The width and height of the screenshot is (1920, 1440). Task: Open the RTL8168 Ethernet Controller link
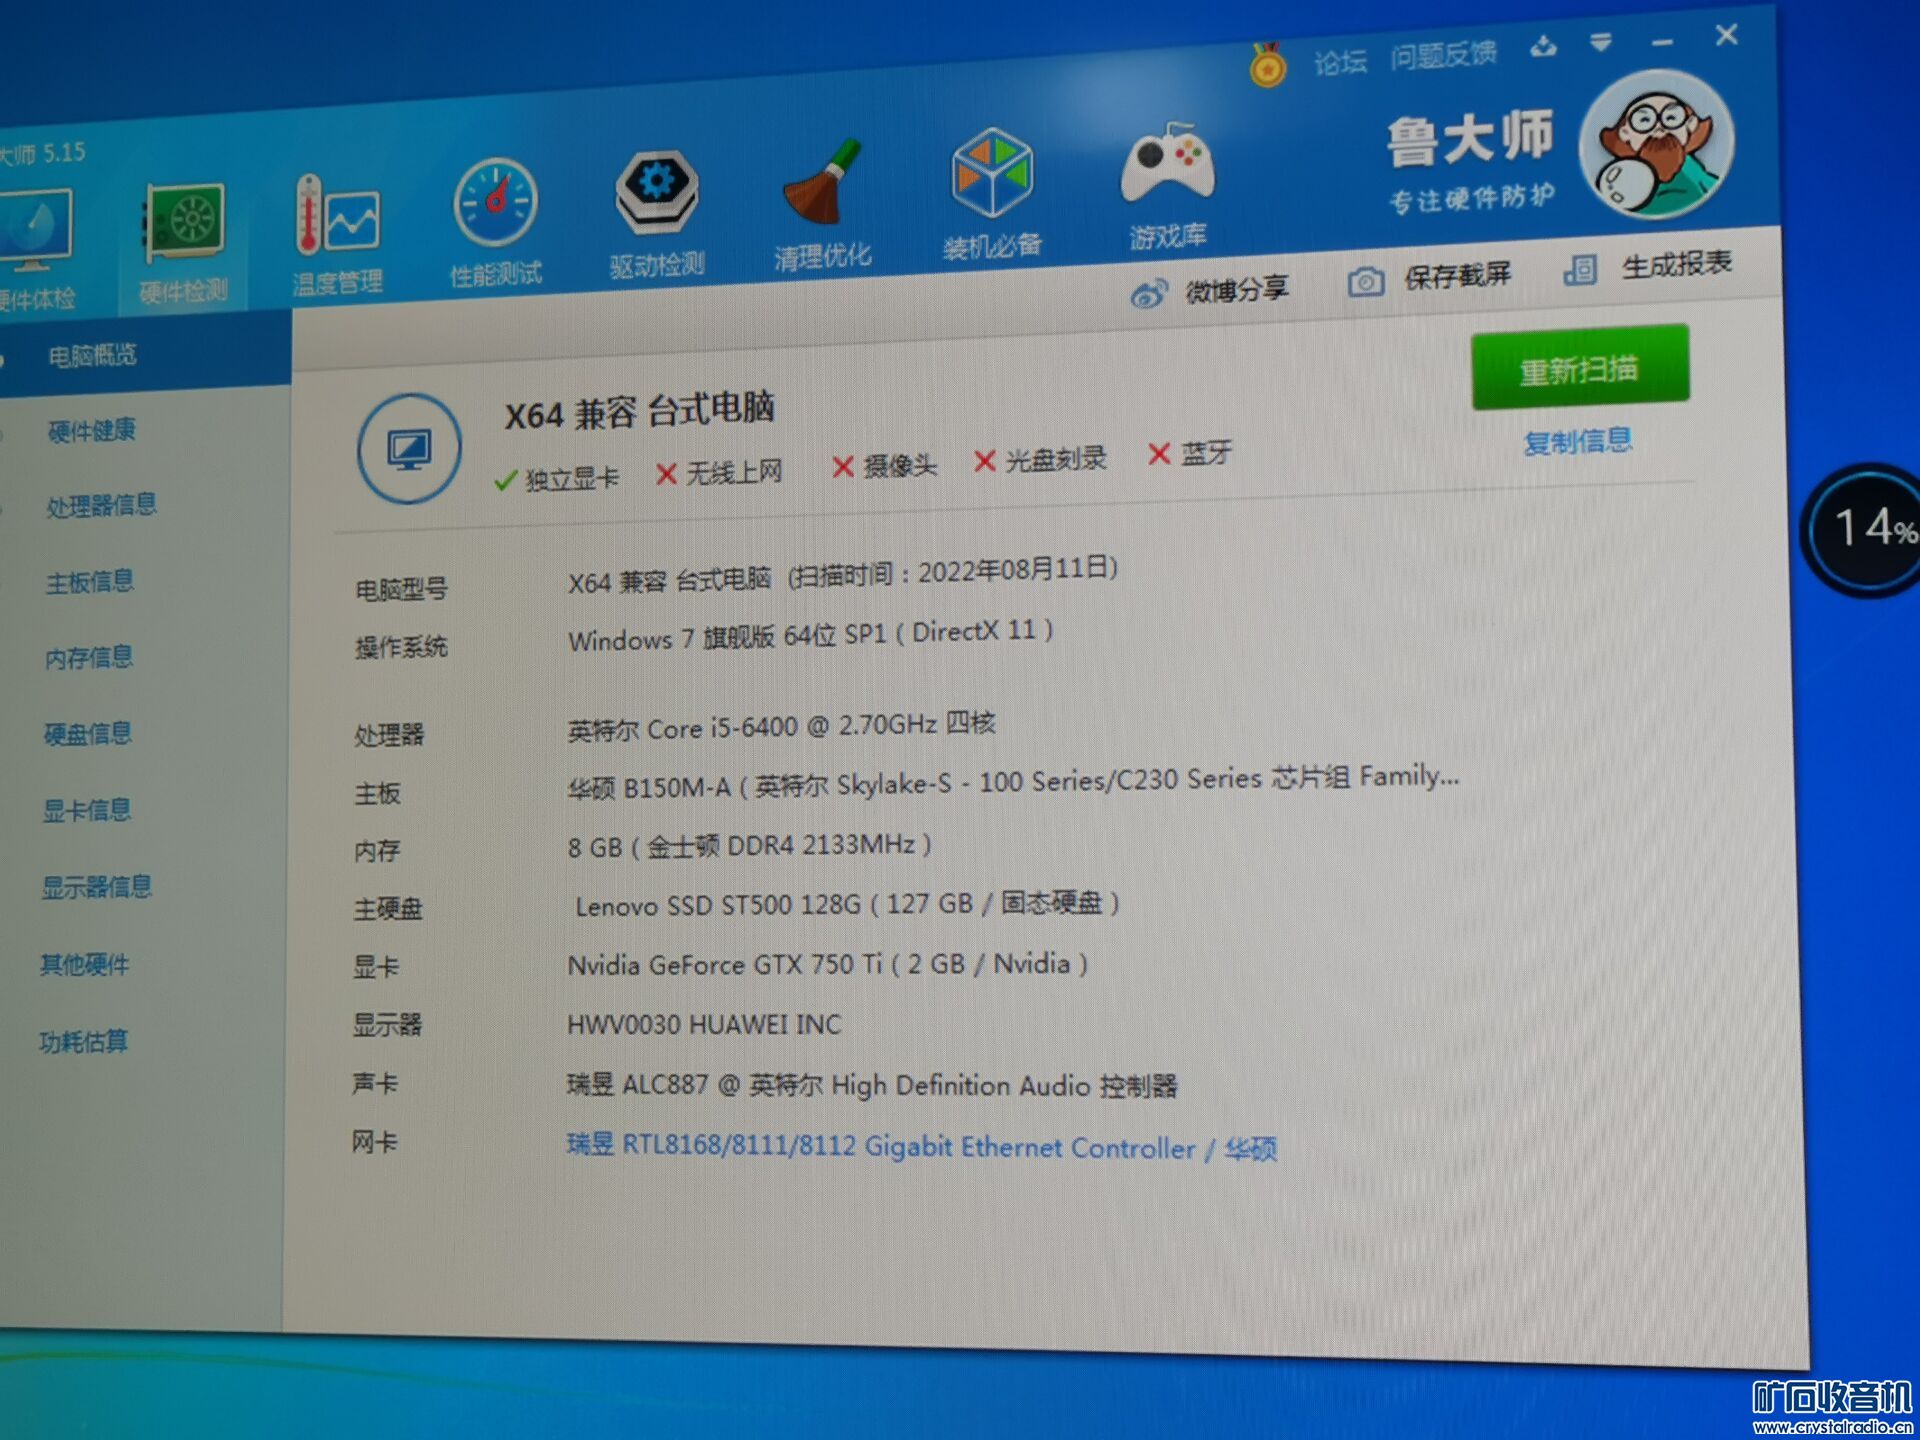pyautogui.click(x=922, y=1146)
